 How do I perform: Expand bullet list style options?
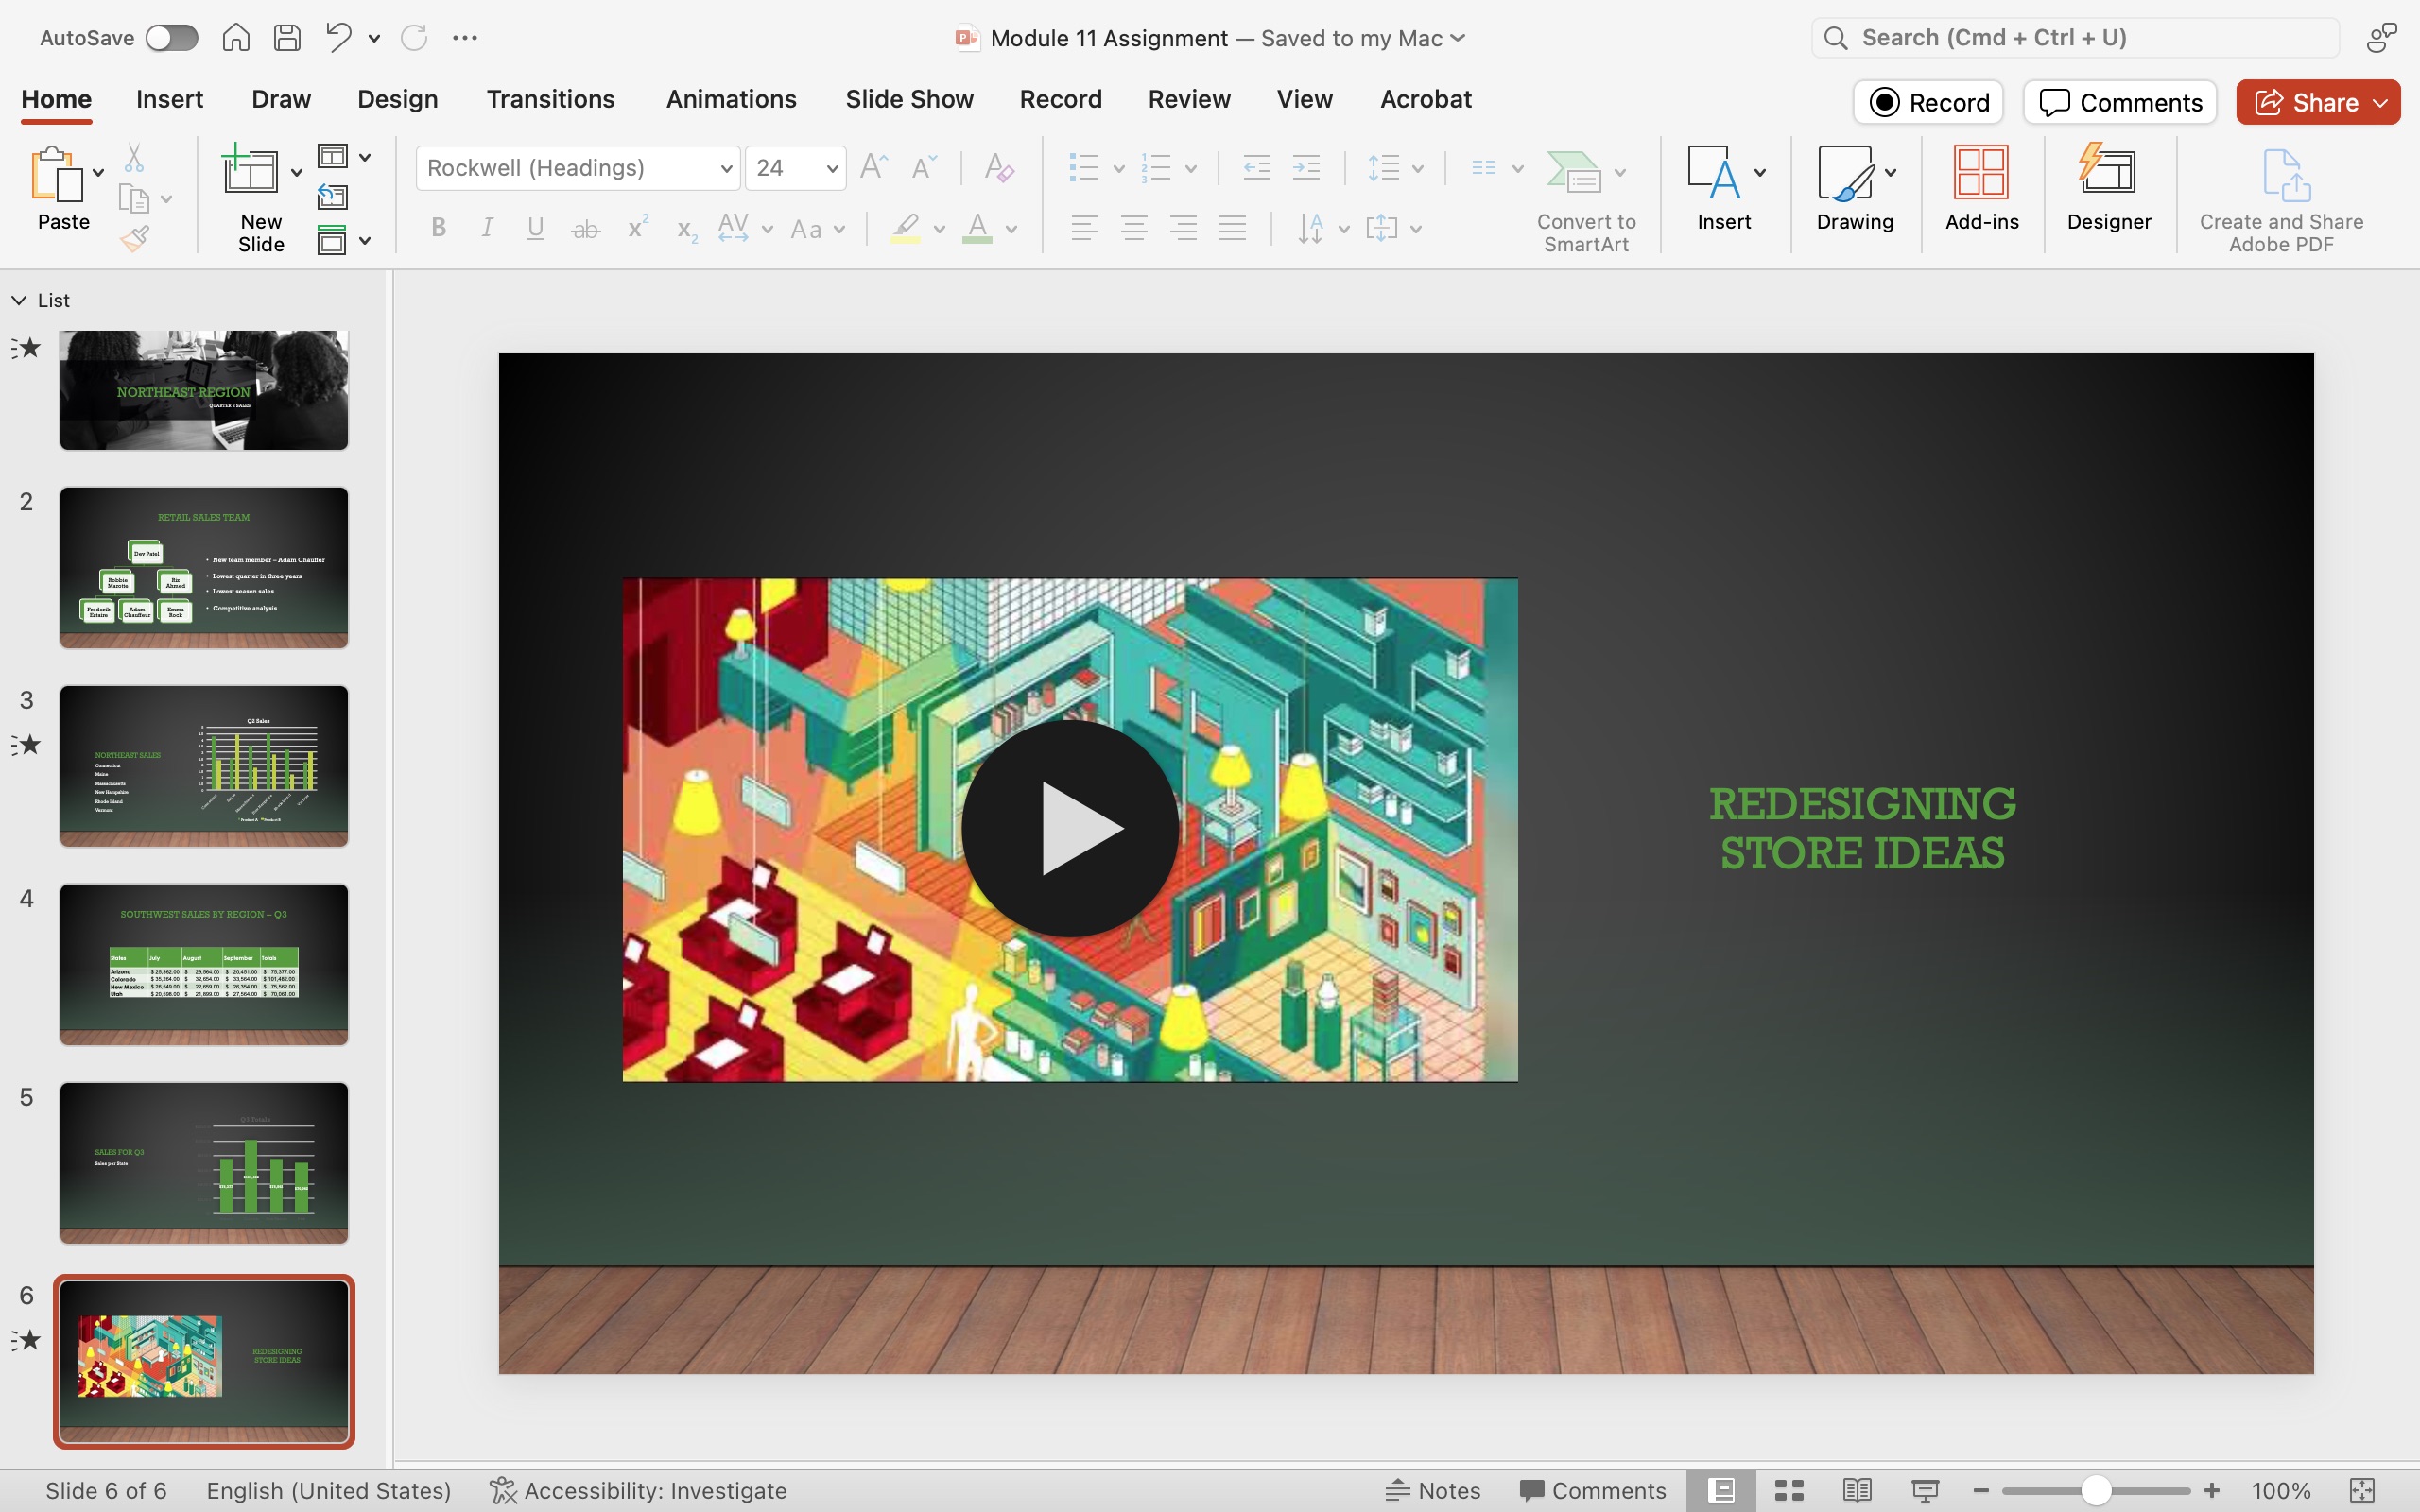(x=1119, y=168)
